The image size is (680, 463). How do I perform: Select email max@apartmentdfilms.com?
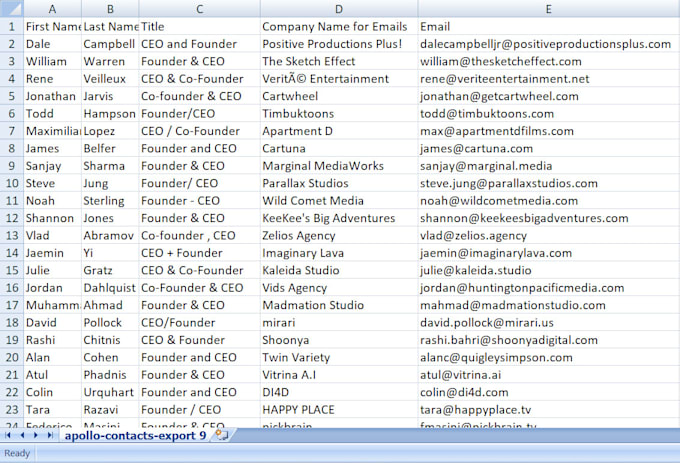(549, 131)
